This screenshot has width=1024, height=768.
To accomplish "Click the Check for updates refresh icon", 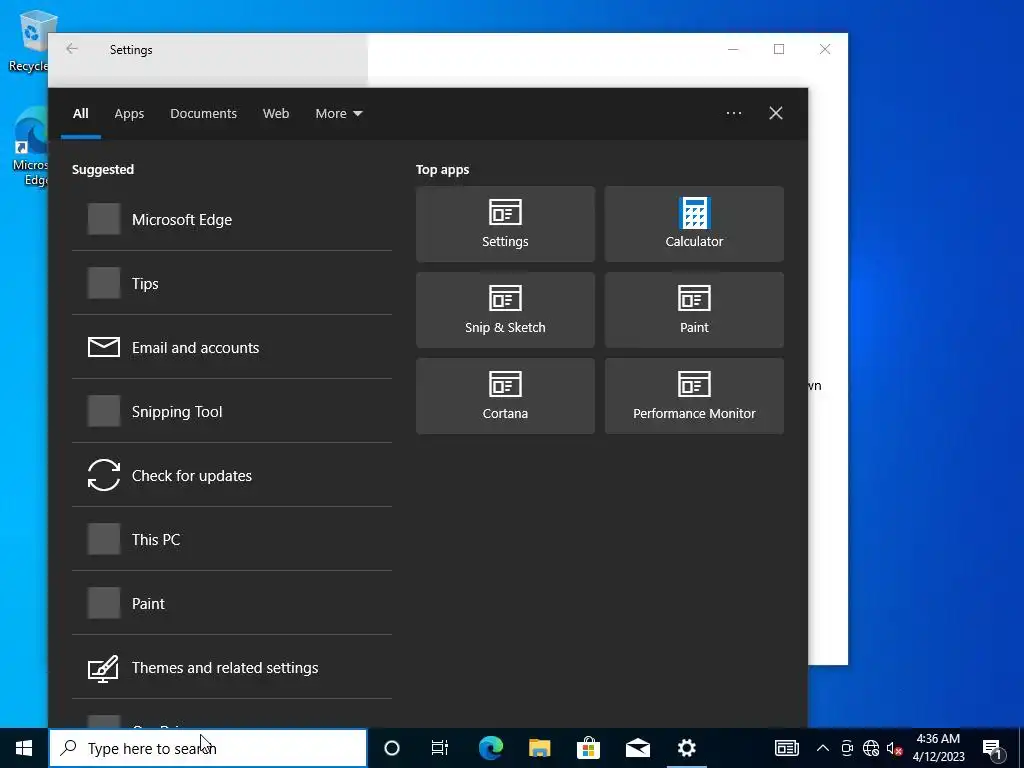I will pos(104,475).
